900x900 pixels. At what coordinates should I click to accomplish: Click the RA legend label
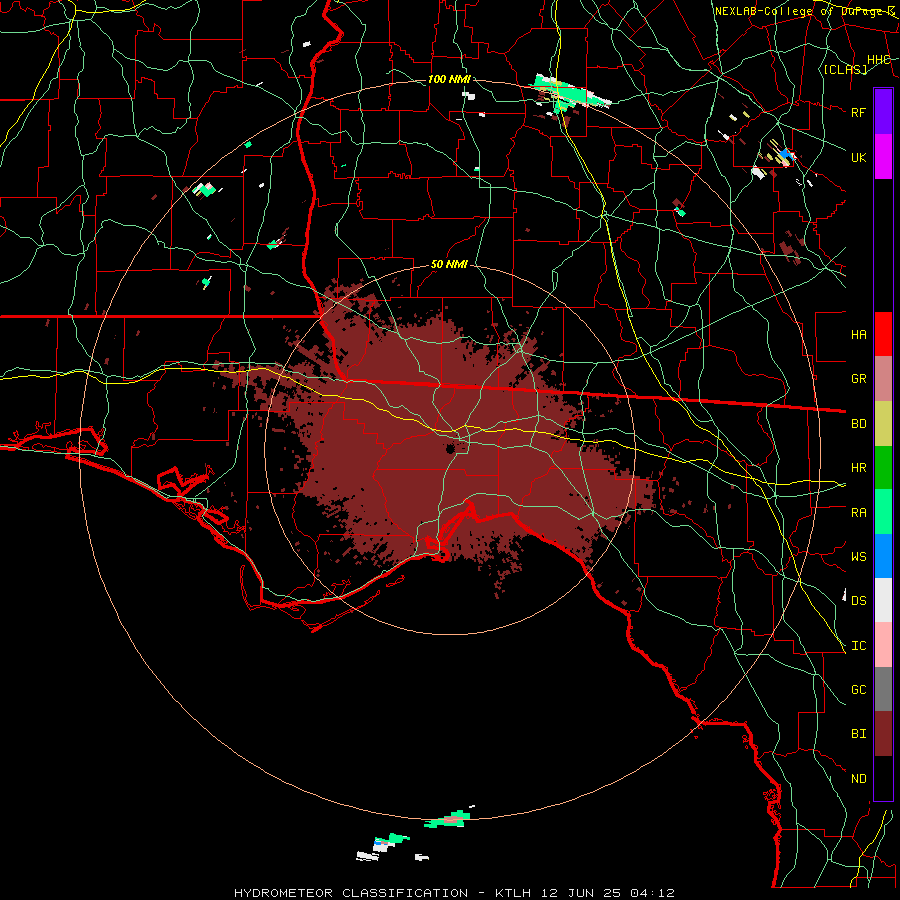[x=858, y=513]
